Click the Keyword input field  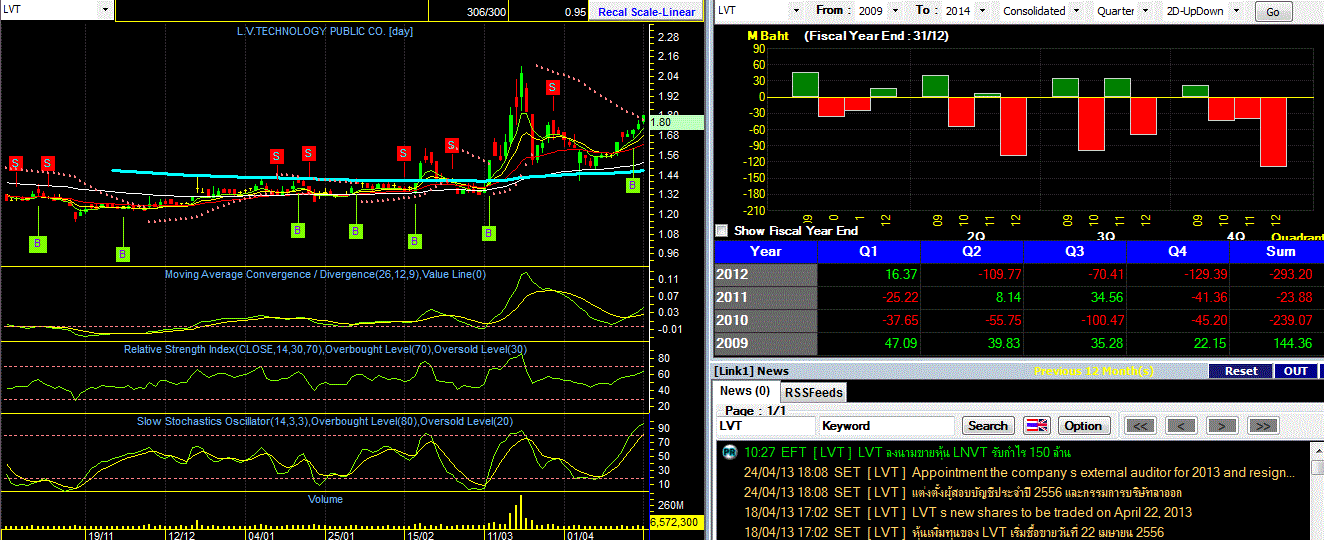coord(887,426)
